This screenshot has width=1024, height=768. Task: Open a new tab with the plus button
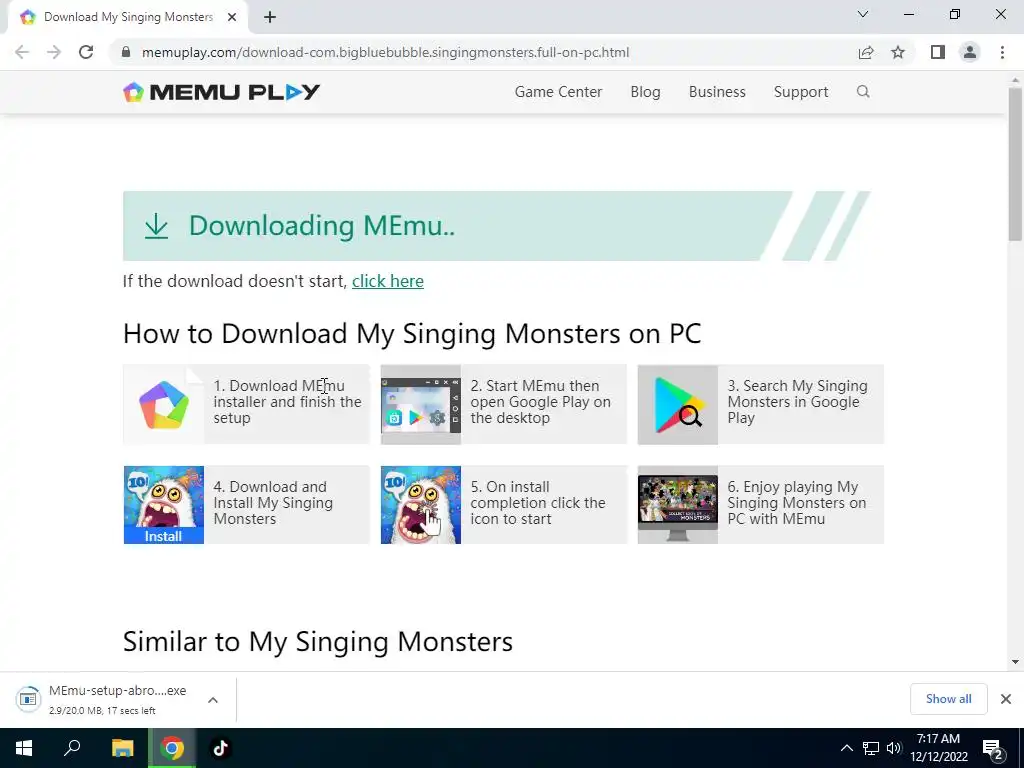[x=270, y=18]
